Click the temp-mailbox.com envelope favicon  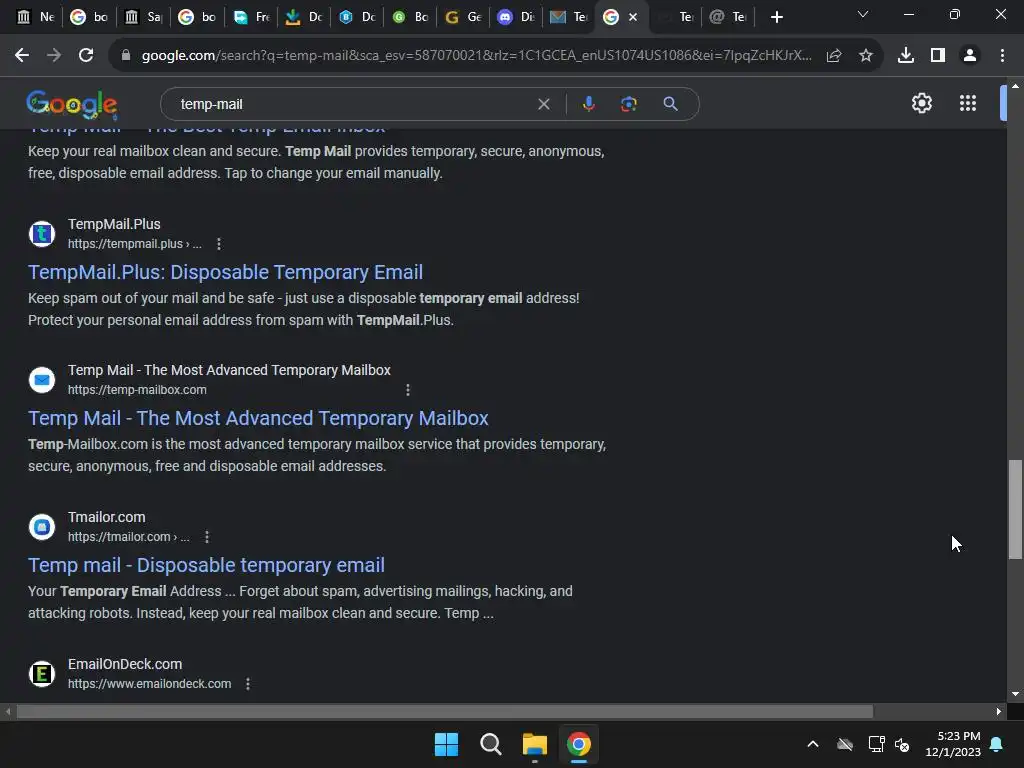(x=42, y=380)
